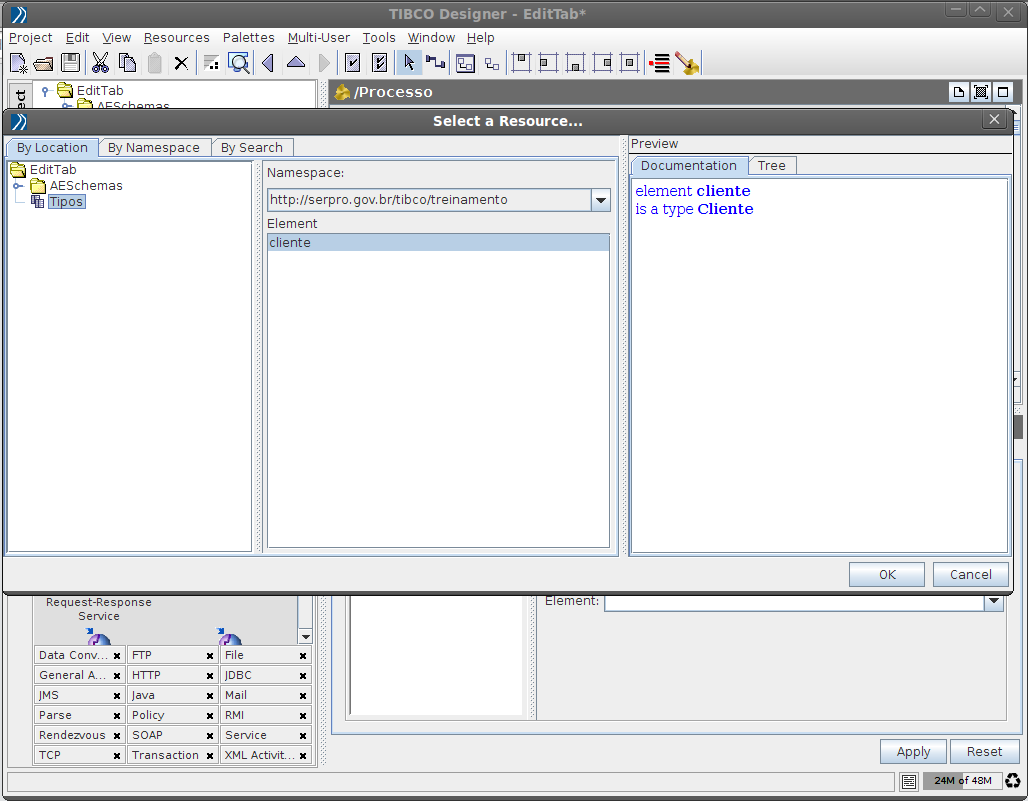Open the Palettes menu
The image size is (1028, 801).
(x=248, y=38)
